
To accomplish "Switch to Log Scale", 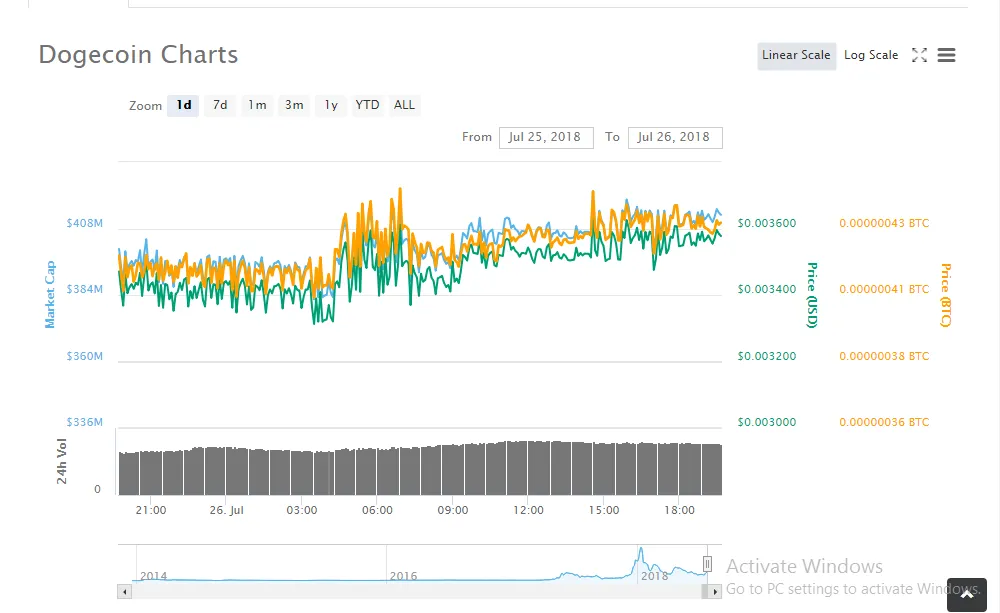I will (x=871, y=55).
